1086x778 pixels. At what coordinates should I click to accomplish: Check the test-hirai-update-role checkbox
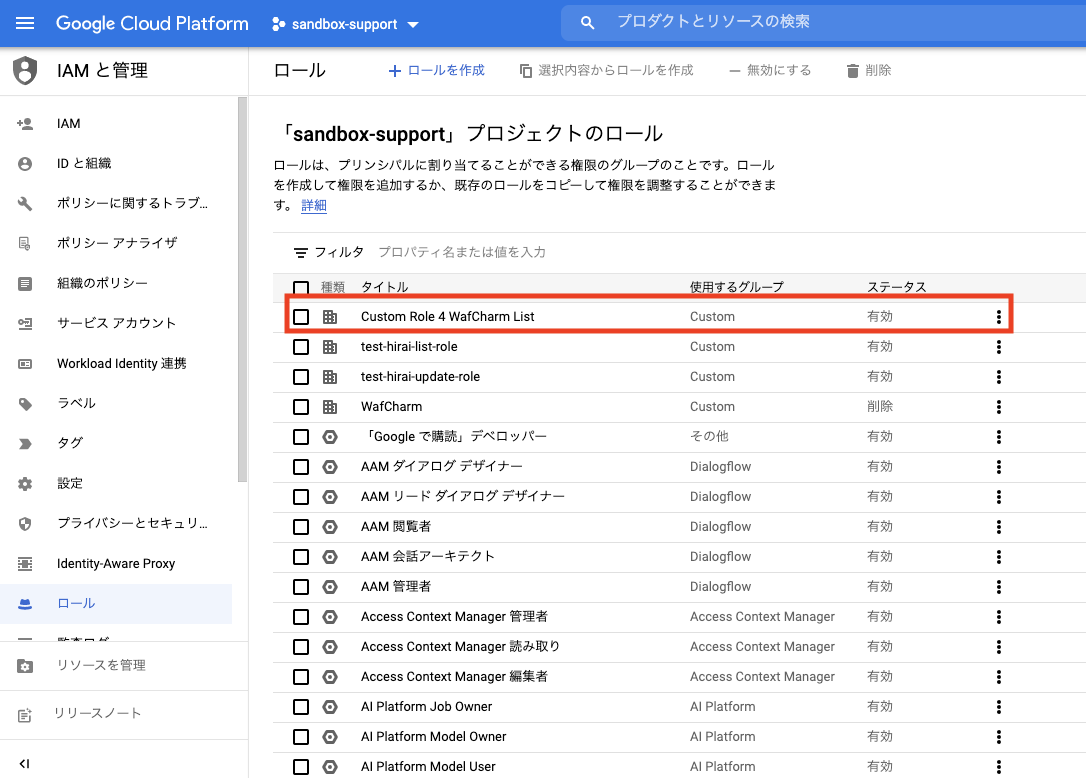coord(301,377)
